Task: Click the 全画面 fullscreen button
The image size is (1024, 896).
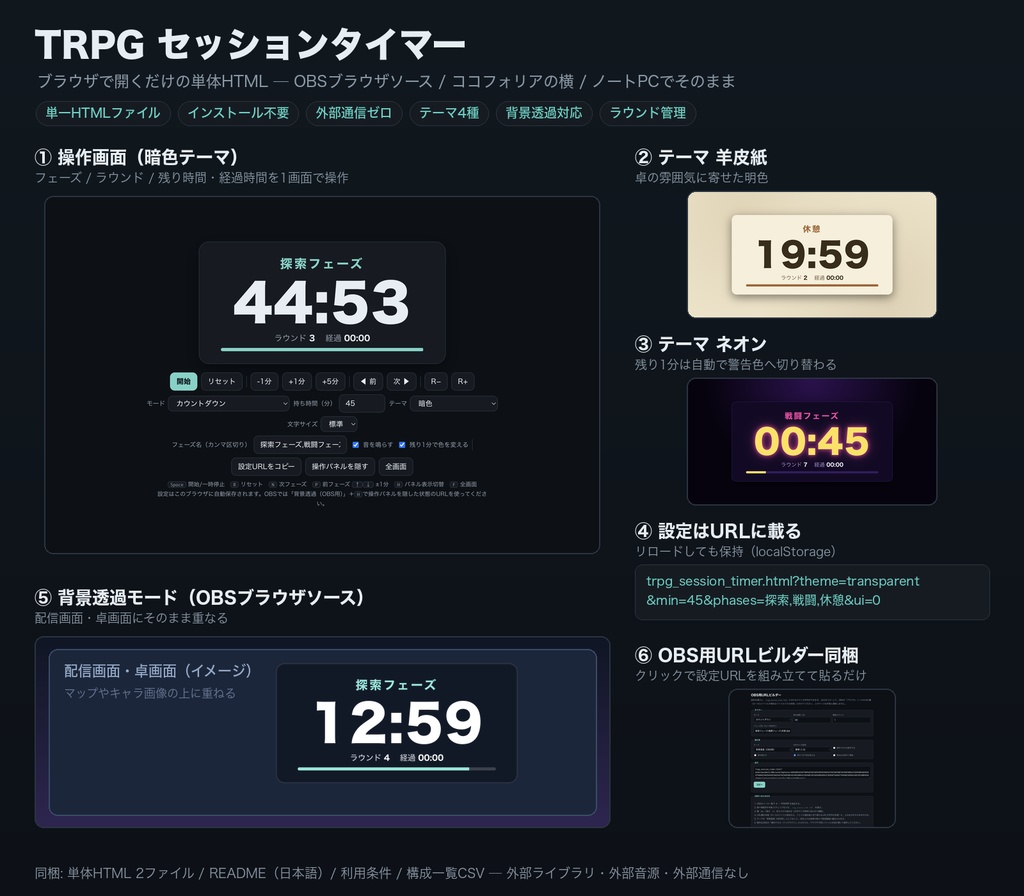Action: pyautogui.click(x=396, y=466)
